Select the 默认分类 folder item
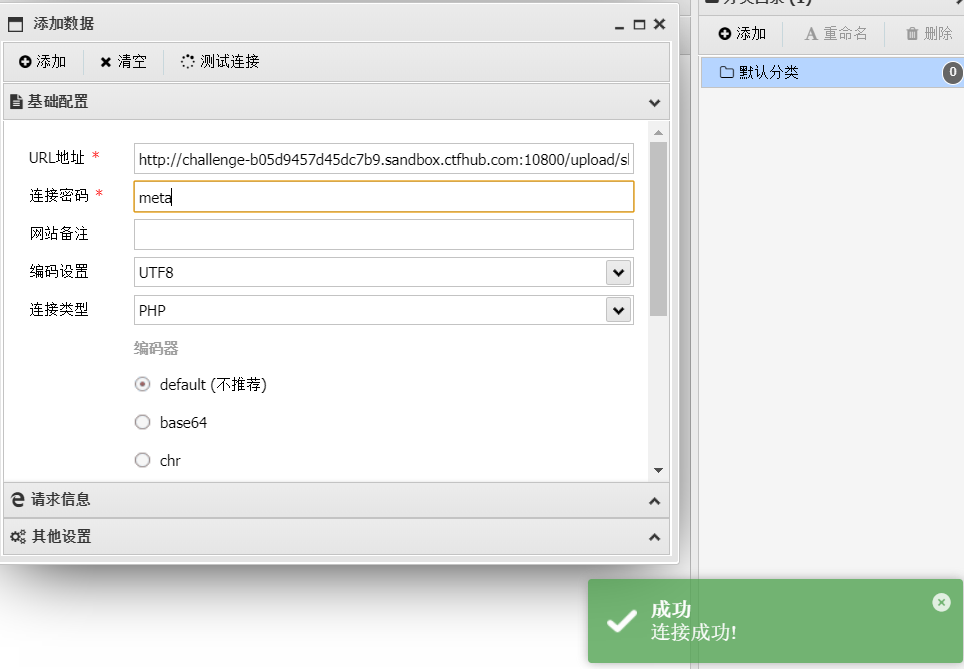964x669 pixels. coord(832,73)
